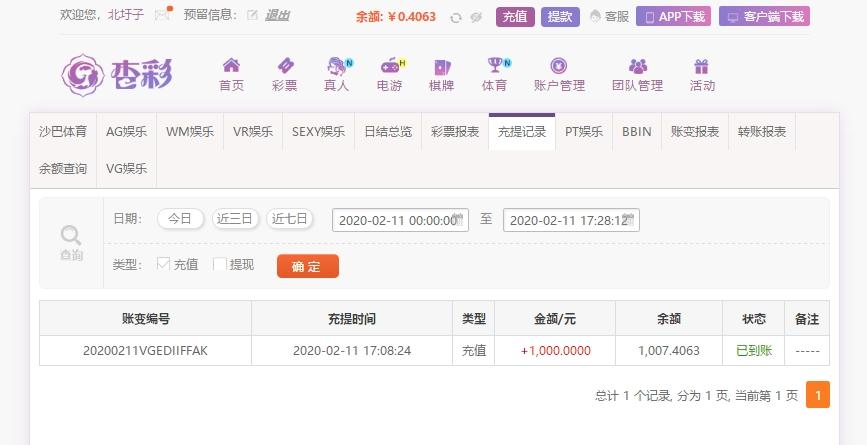Open calendar icon in end date field
The width and height of the screenshot is (867, 445).
[628, 217]
